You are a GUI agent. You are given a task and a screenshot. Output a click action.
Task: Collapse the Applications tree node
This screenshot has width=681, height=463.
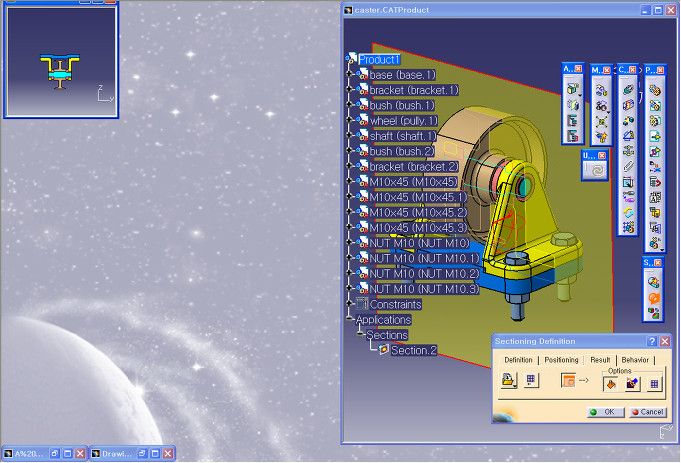(350, 319)
